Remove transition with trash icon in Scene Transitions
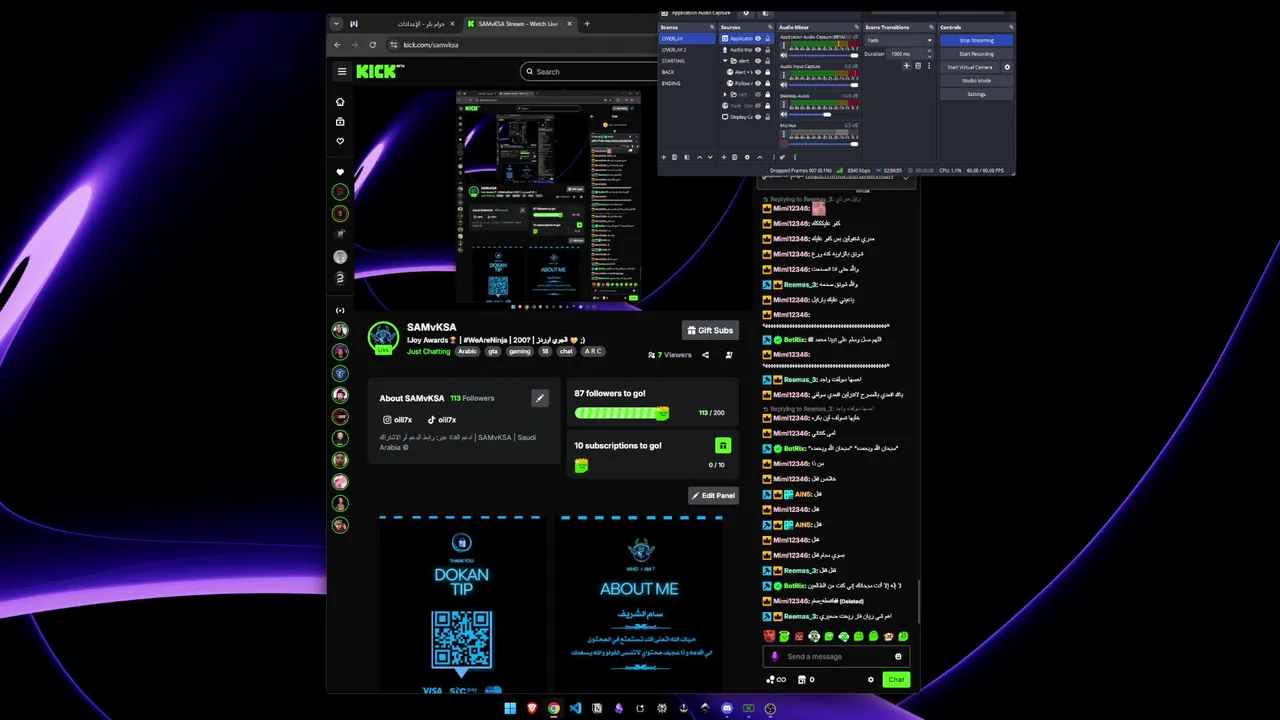 click(x=918, y=66)
